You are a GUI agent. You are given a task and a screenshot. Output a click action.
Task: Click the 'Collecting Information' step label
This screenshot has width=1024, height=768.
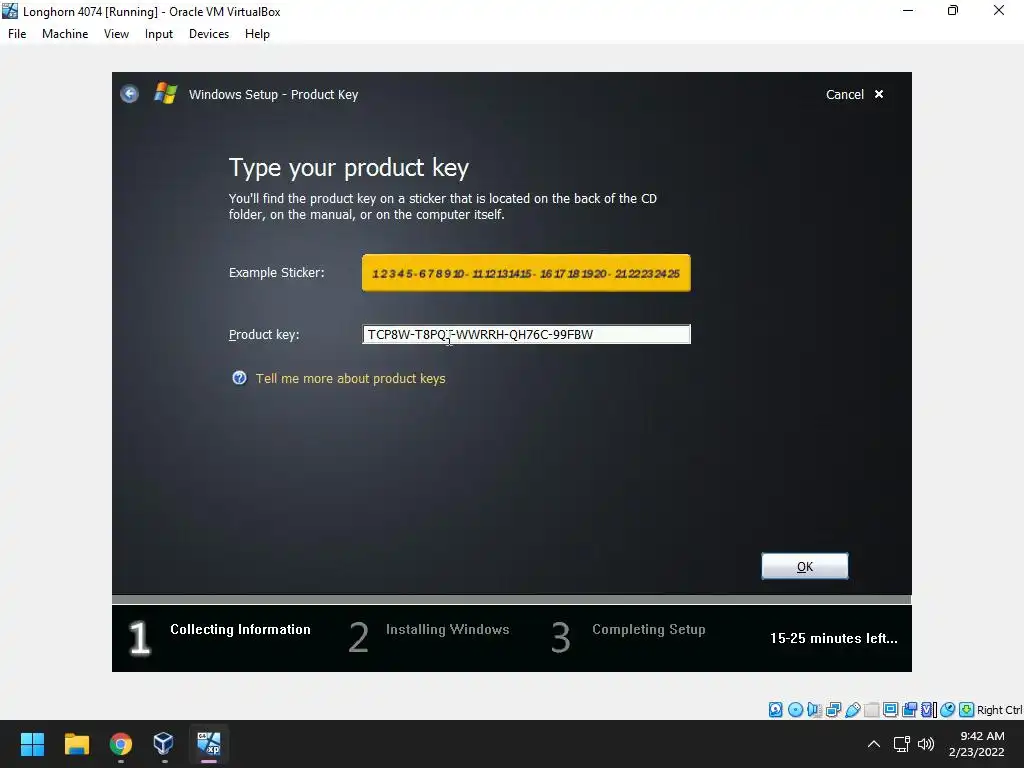(240, 630)
